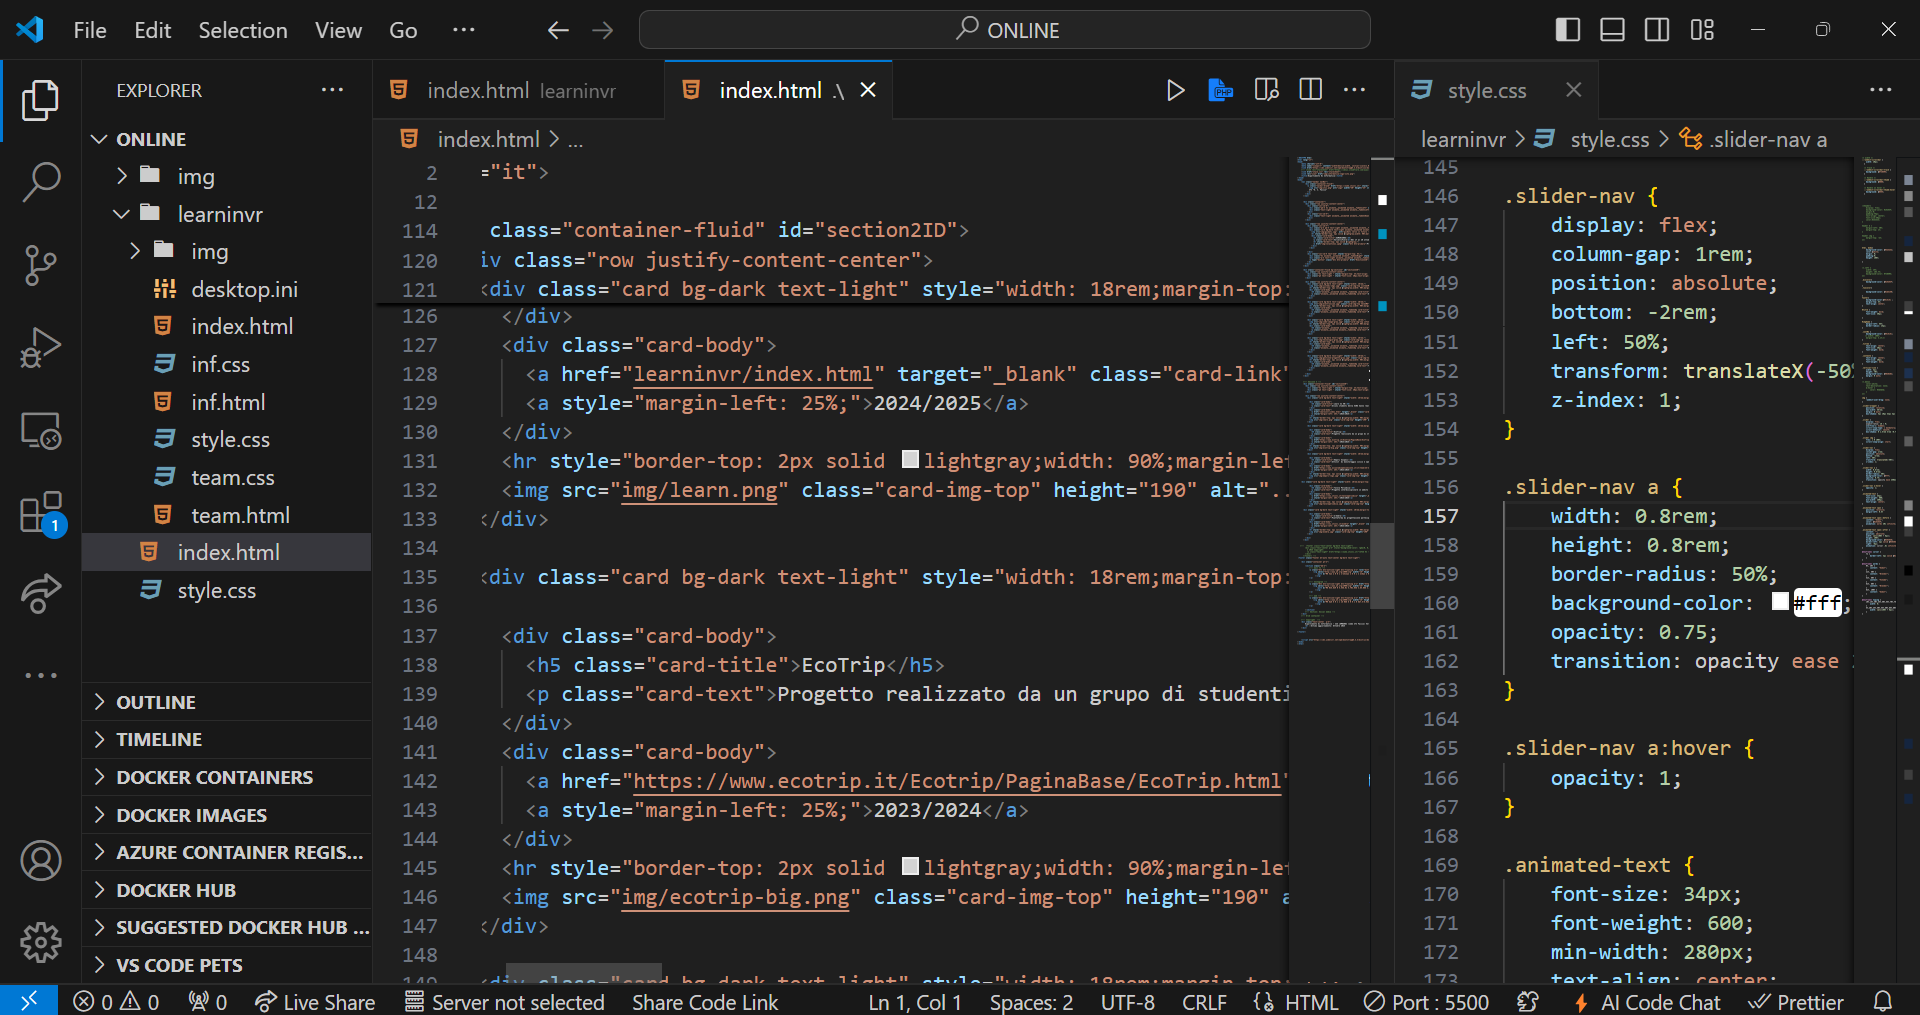Run code with the play button
Image resolution: width=1920 pixels, height=1015 pixels.
coord(1175,90)
